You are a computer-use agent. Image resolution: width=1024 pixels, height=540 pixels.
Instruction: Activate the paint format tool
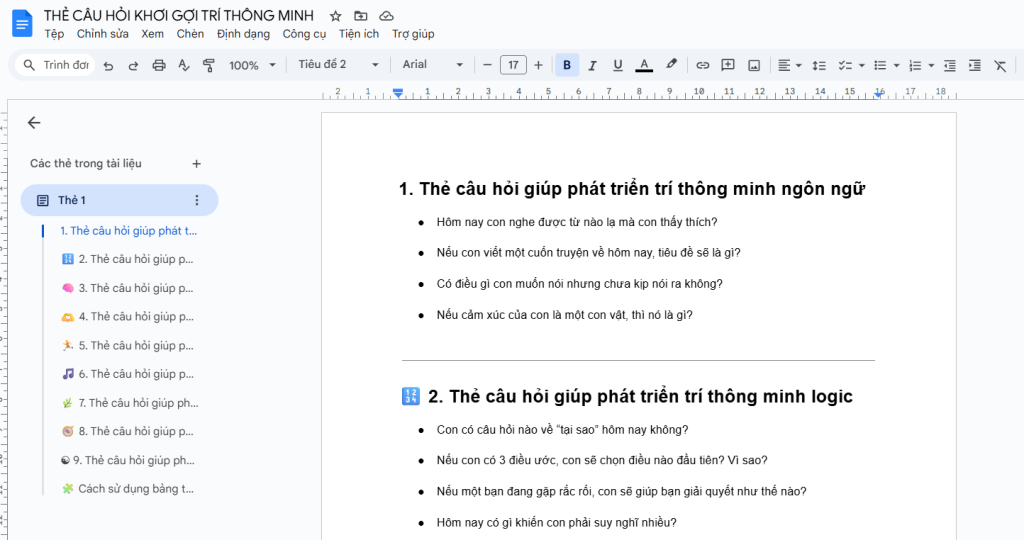coord(208,65)
